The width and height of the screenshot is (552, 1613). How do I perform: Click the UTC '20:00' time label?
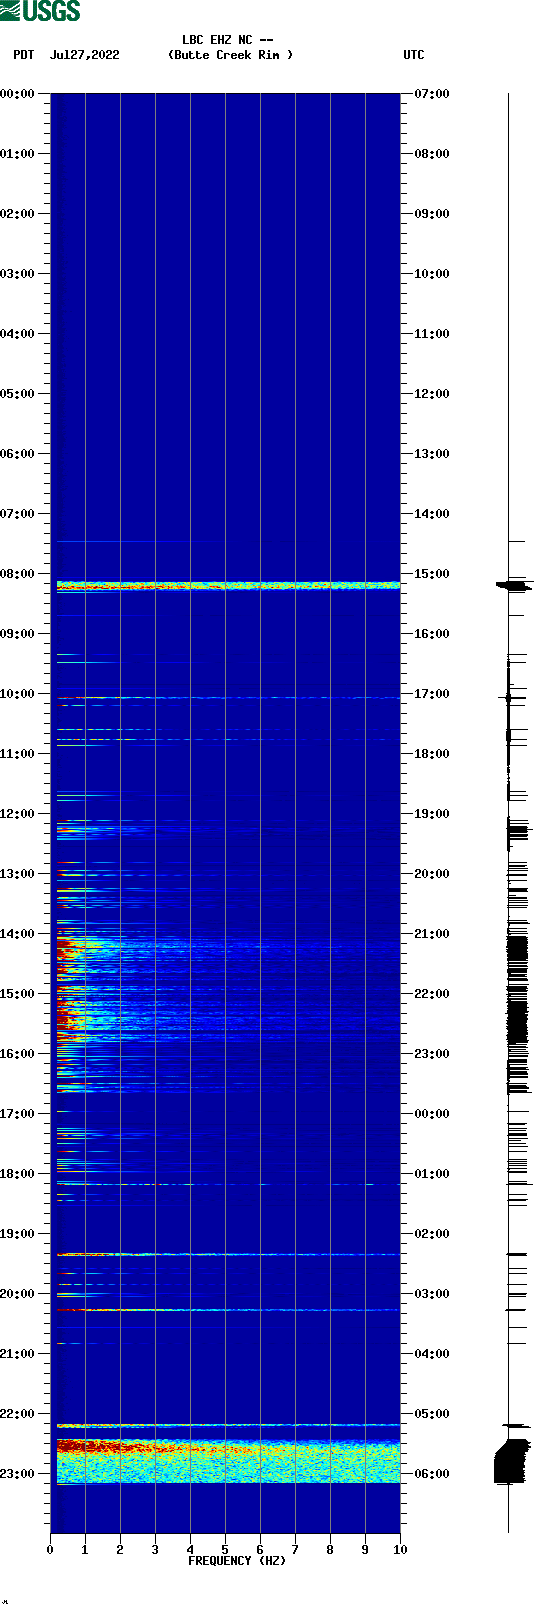[432, 874]
